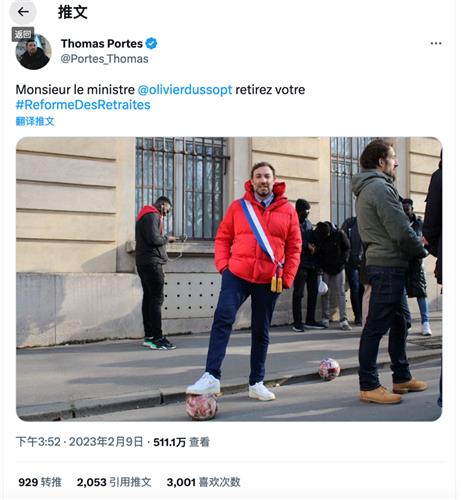Open the 511.1万 查看 view count
The image size is (461, 500).
point(181,442)
